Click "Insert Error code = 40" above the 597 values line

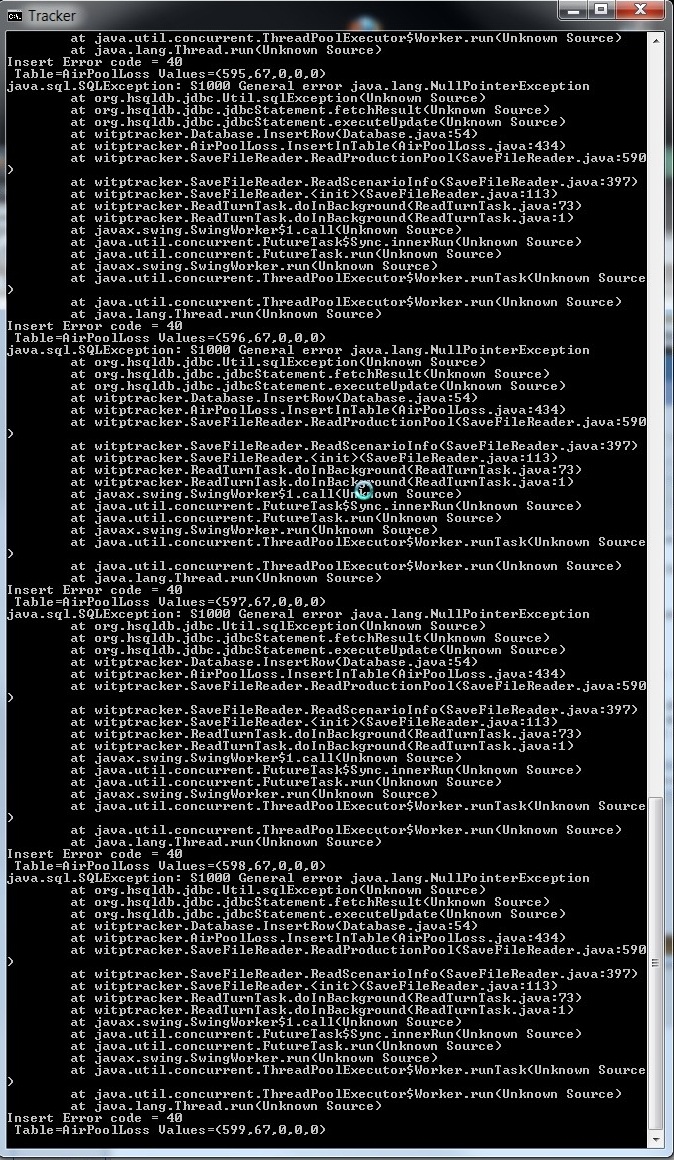click(x=95, y=590)
